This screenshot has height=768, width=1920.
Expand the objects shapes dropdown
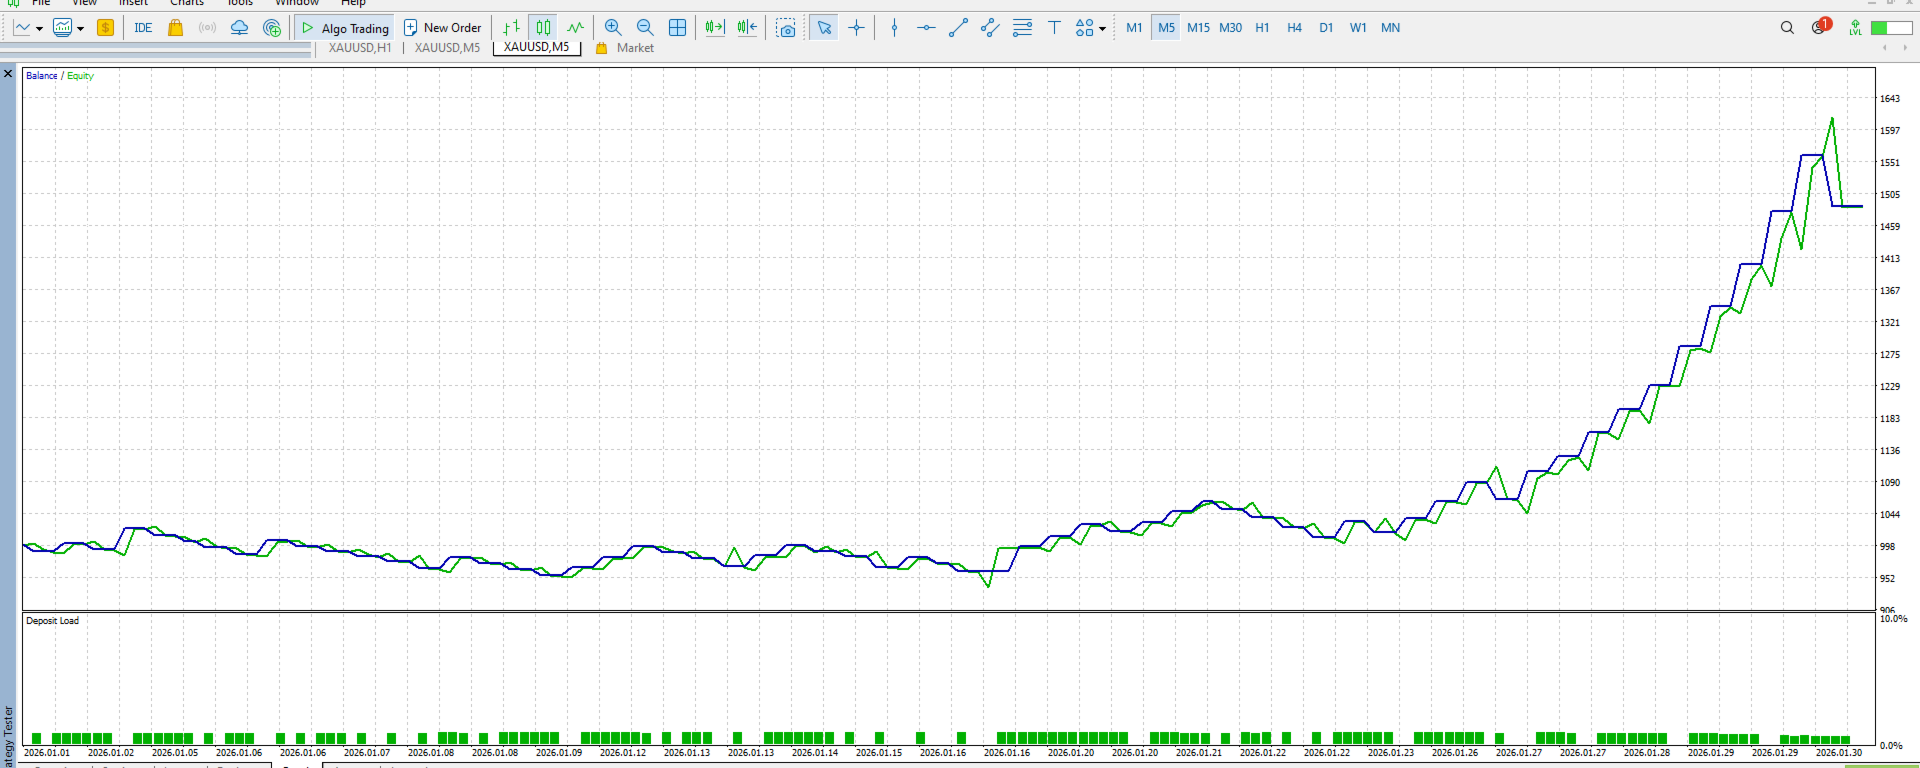tap(1102, 29)
